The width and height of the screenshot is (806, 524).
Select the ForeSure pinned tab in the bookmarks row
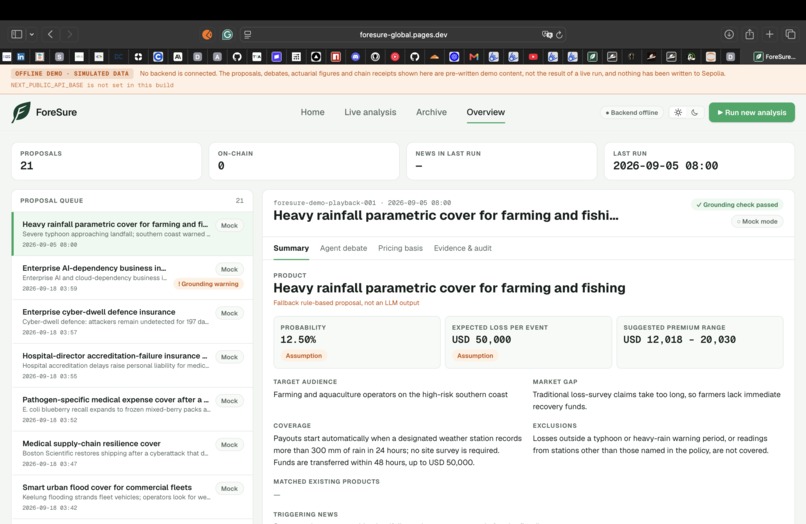(x=774, y=57)
